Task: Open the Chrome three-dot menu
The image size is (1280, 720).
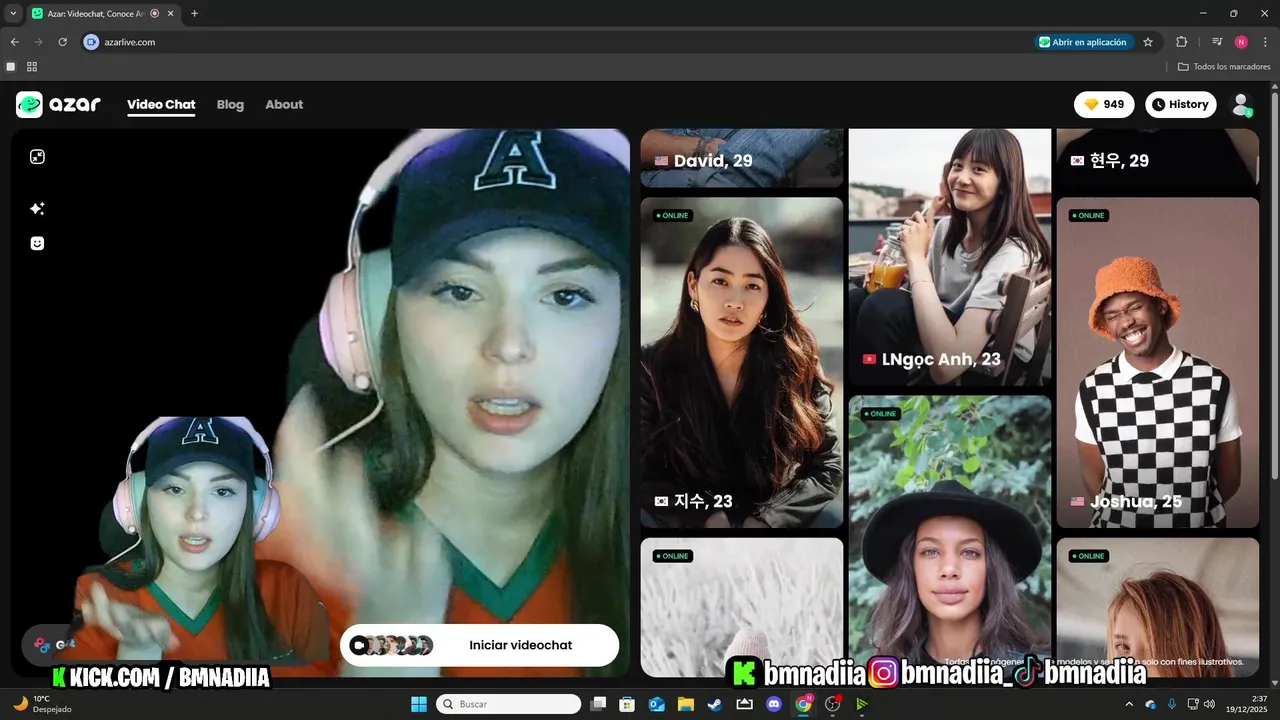Action: coord(1265,42)
